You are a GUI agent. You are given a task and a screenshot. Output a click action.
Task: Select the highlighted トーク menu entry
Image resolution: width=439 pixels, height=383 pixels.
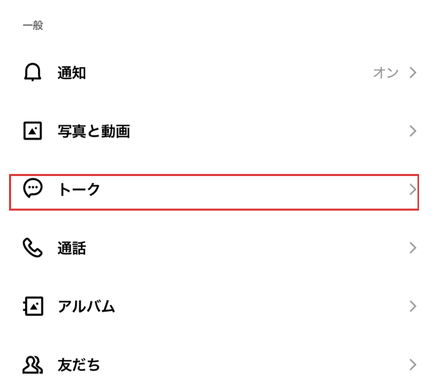214,192
